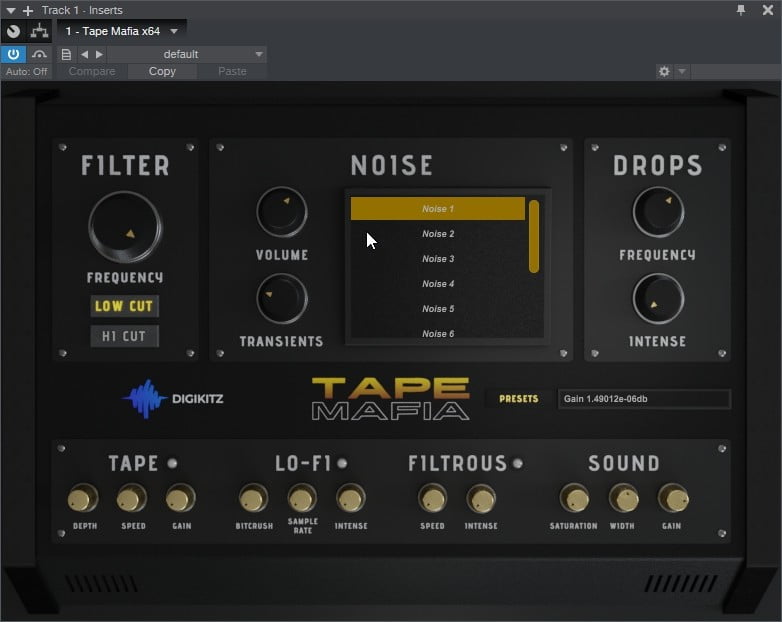Screen dimensions: 782x622
Task: Open the sidechain routing icon
Action: [39, 31]
